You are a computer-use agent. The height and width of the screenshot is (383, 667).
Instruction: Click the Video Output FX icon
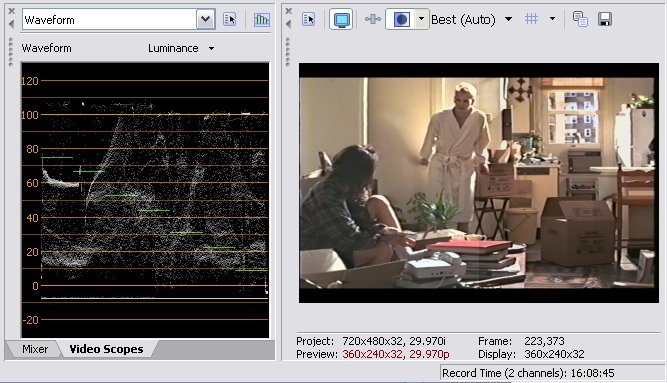373,19
